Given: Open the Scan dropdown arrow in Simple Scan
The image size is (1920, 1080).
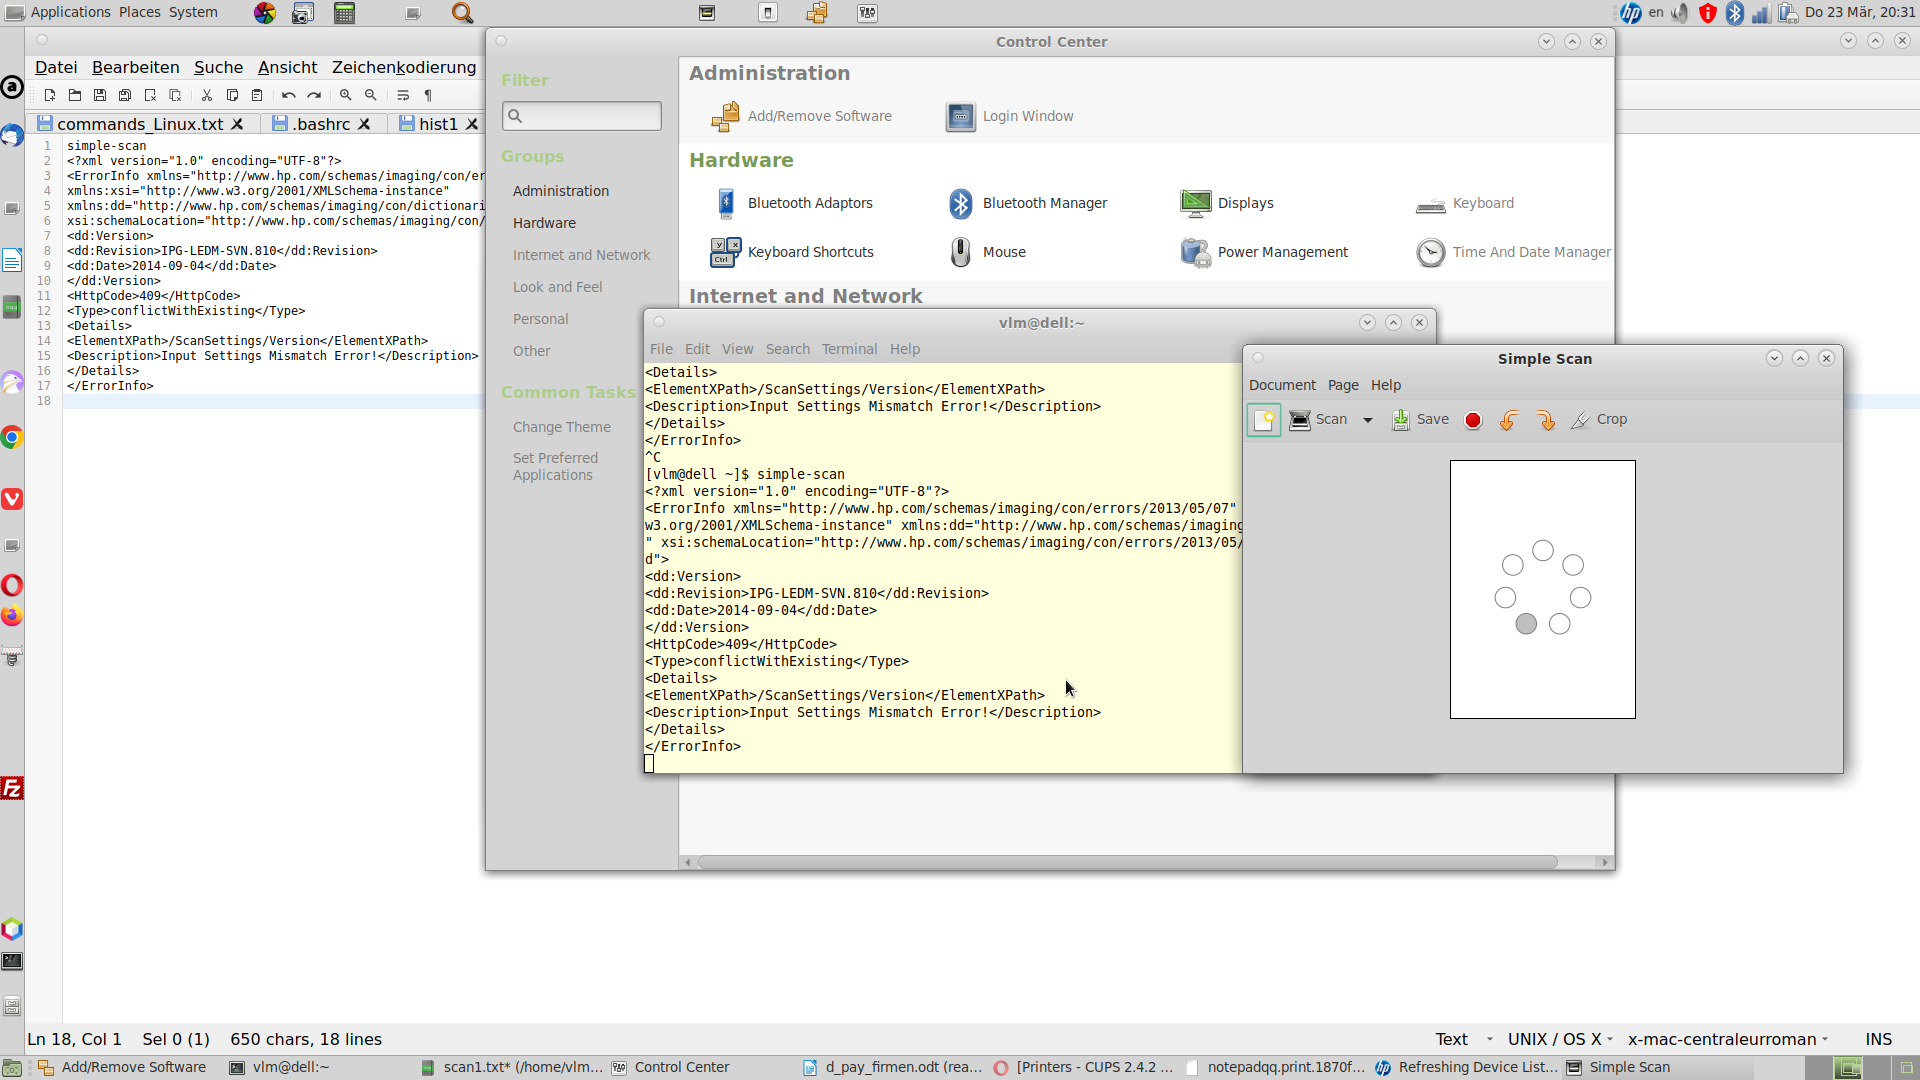Looking at the screenshot, I should tap(1368, 420).
